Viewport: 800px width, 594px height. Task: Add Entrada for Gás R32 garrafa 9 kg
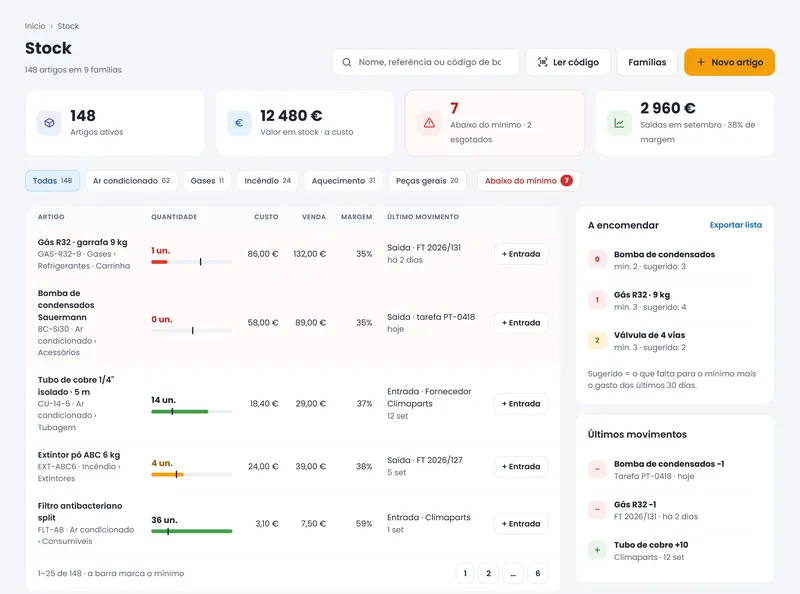pyautogui.click(x=521, y=254)
